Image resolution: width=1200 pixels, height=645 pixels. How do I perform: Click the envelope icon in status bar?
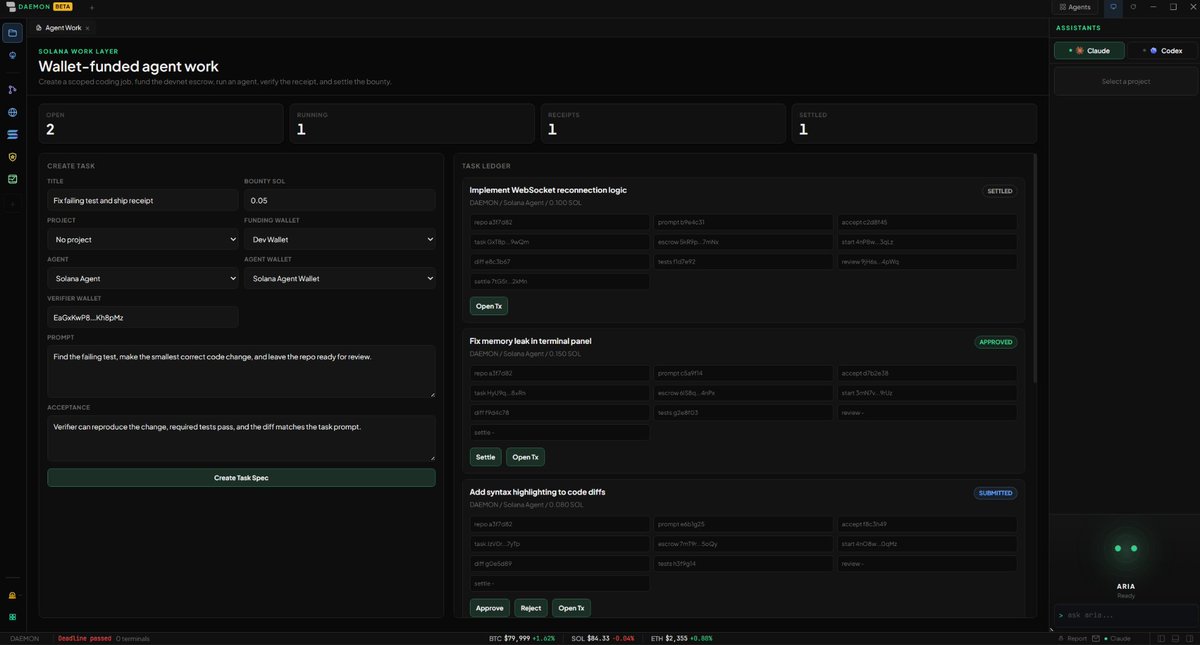(x=1096, y=638)
